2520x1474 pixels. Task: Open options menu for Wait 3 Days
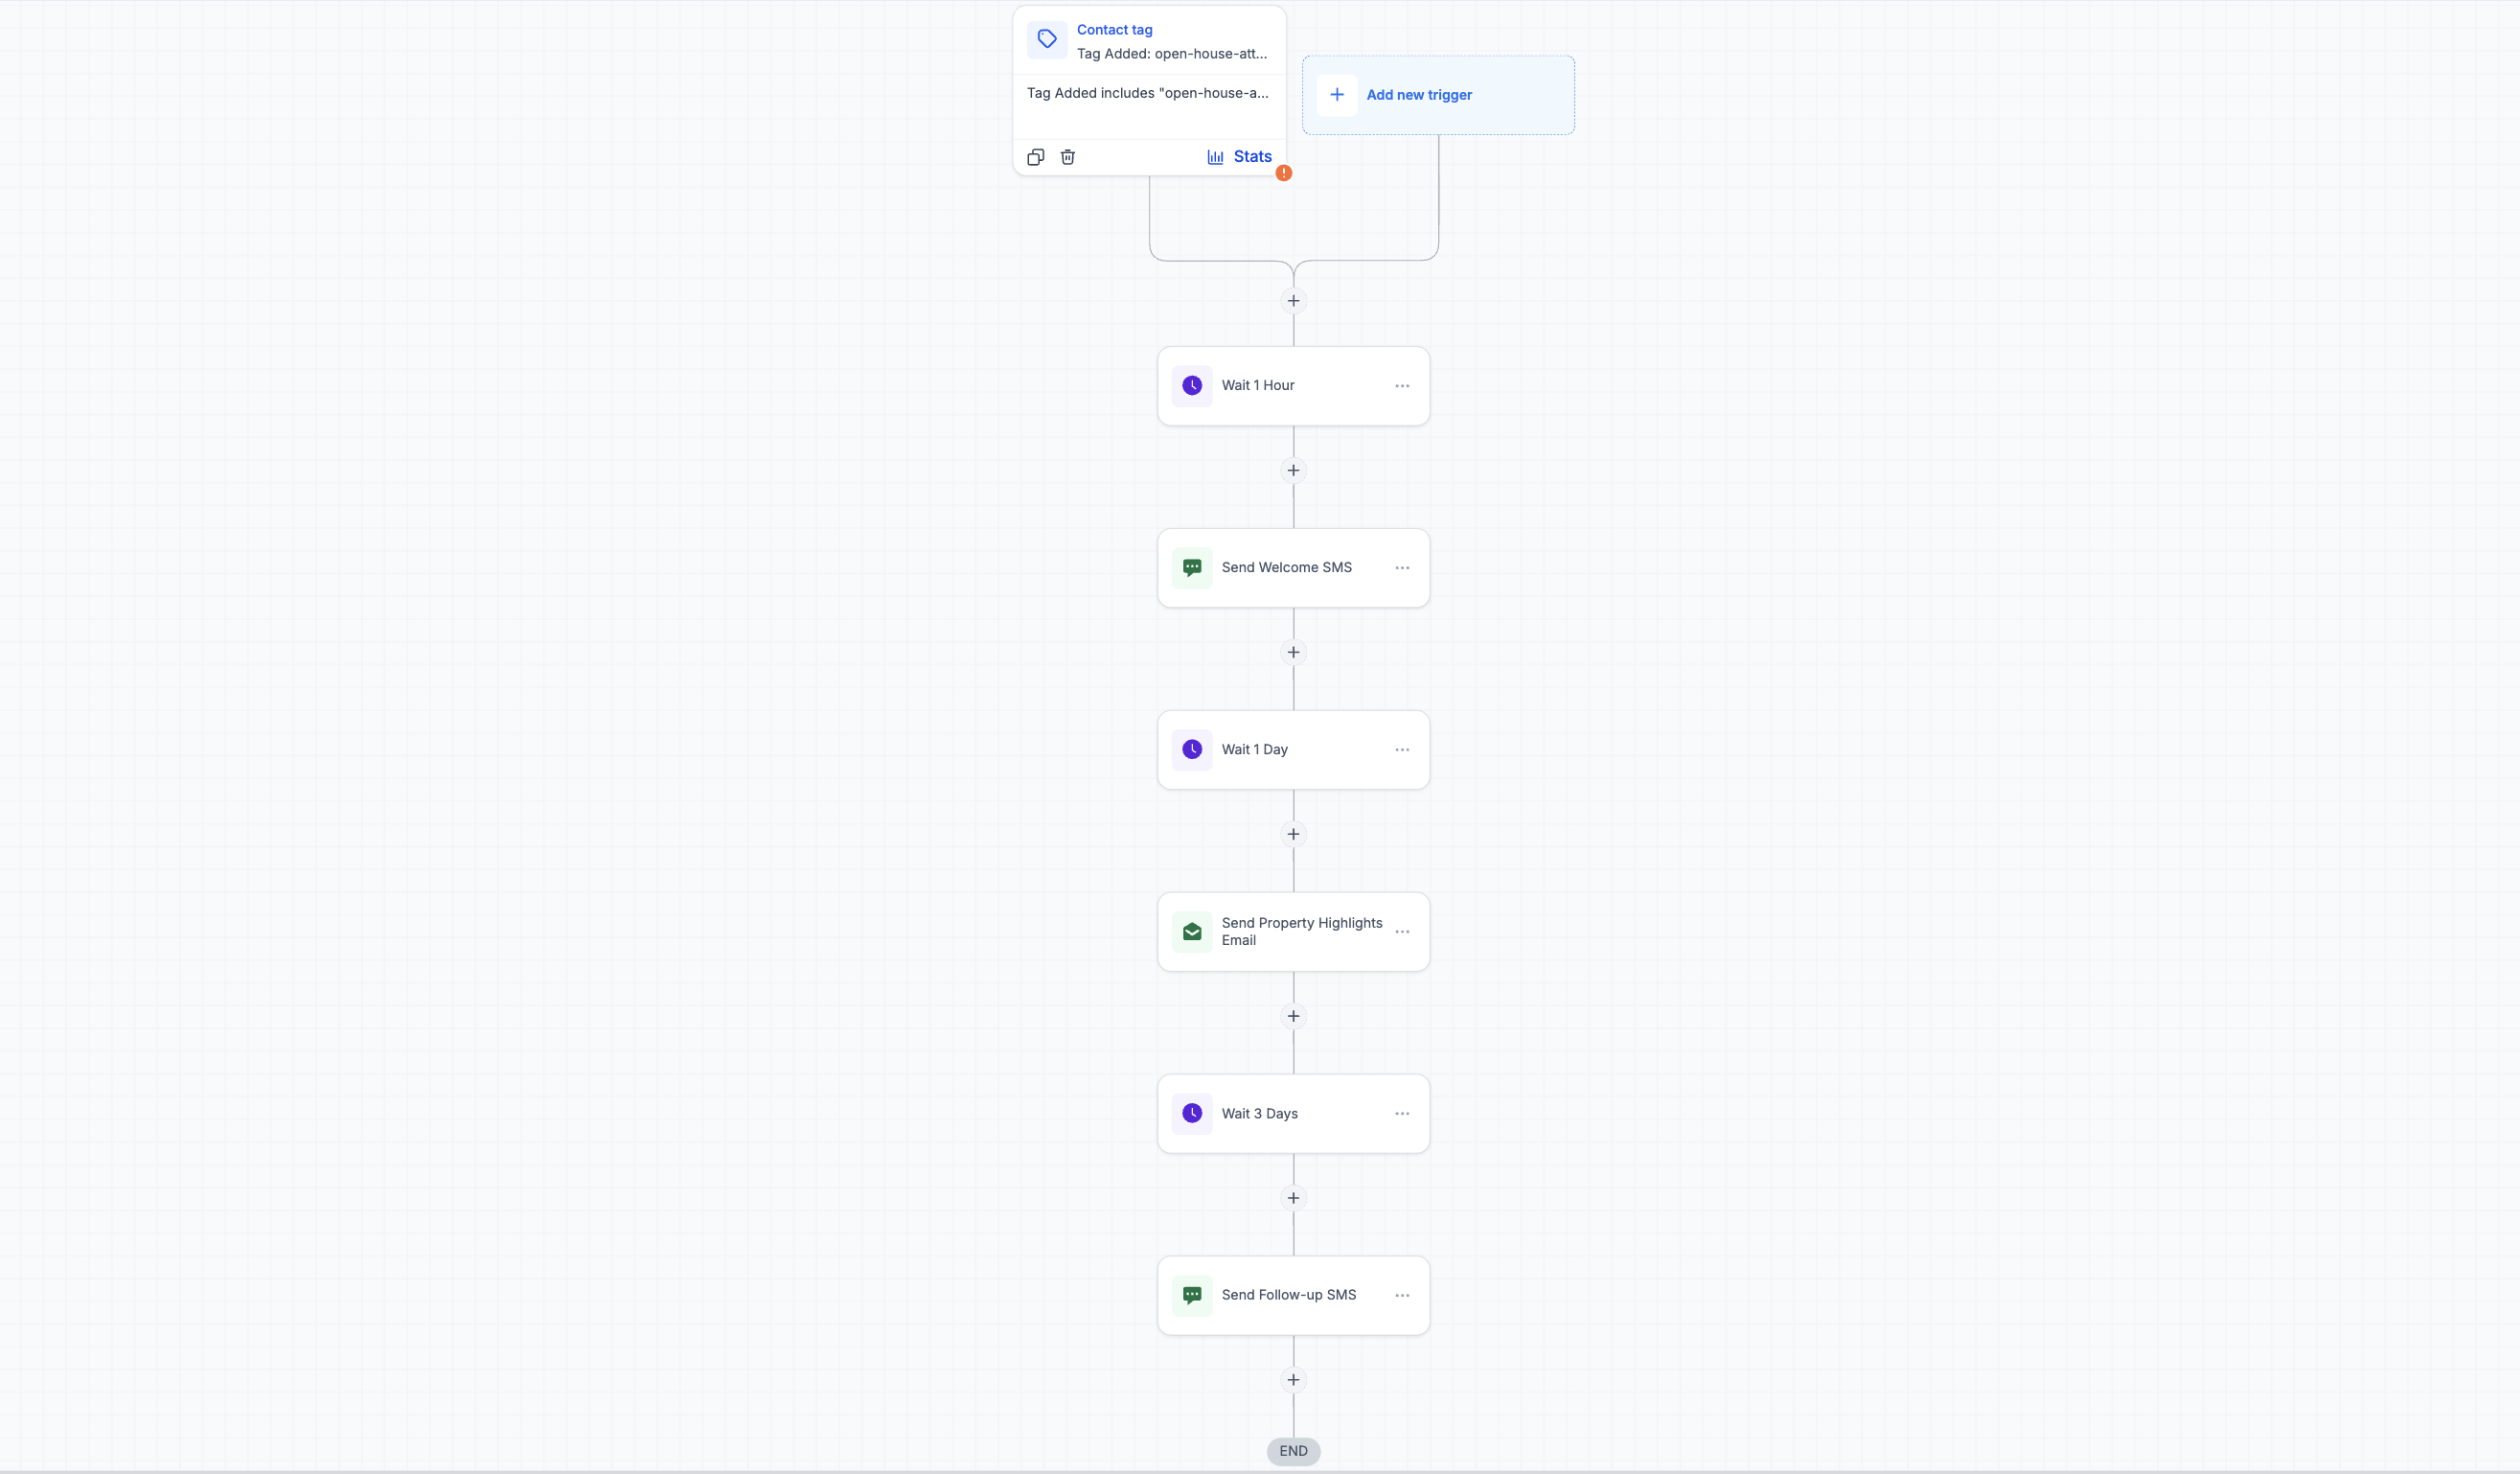point(1402,1114)
